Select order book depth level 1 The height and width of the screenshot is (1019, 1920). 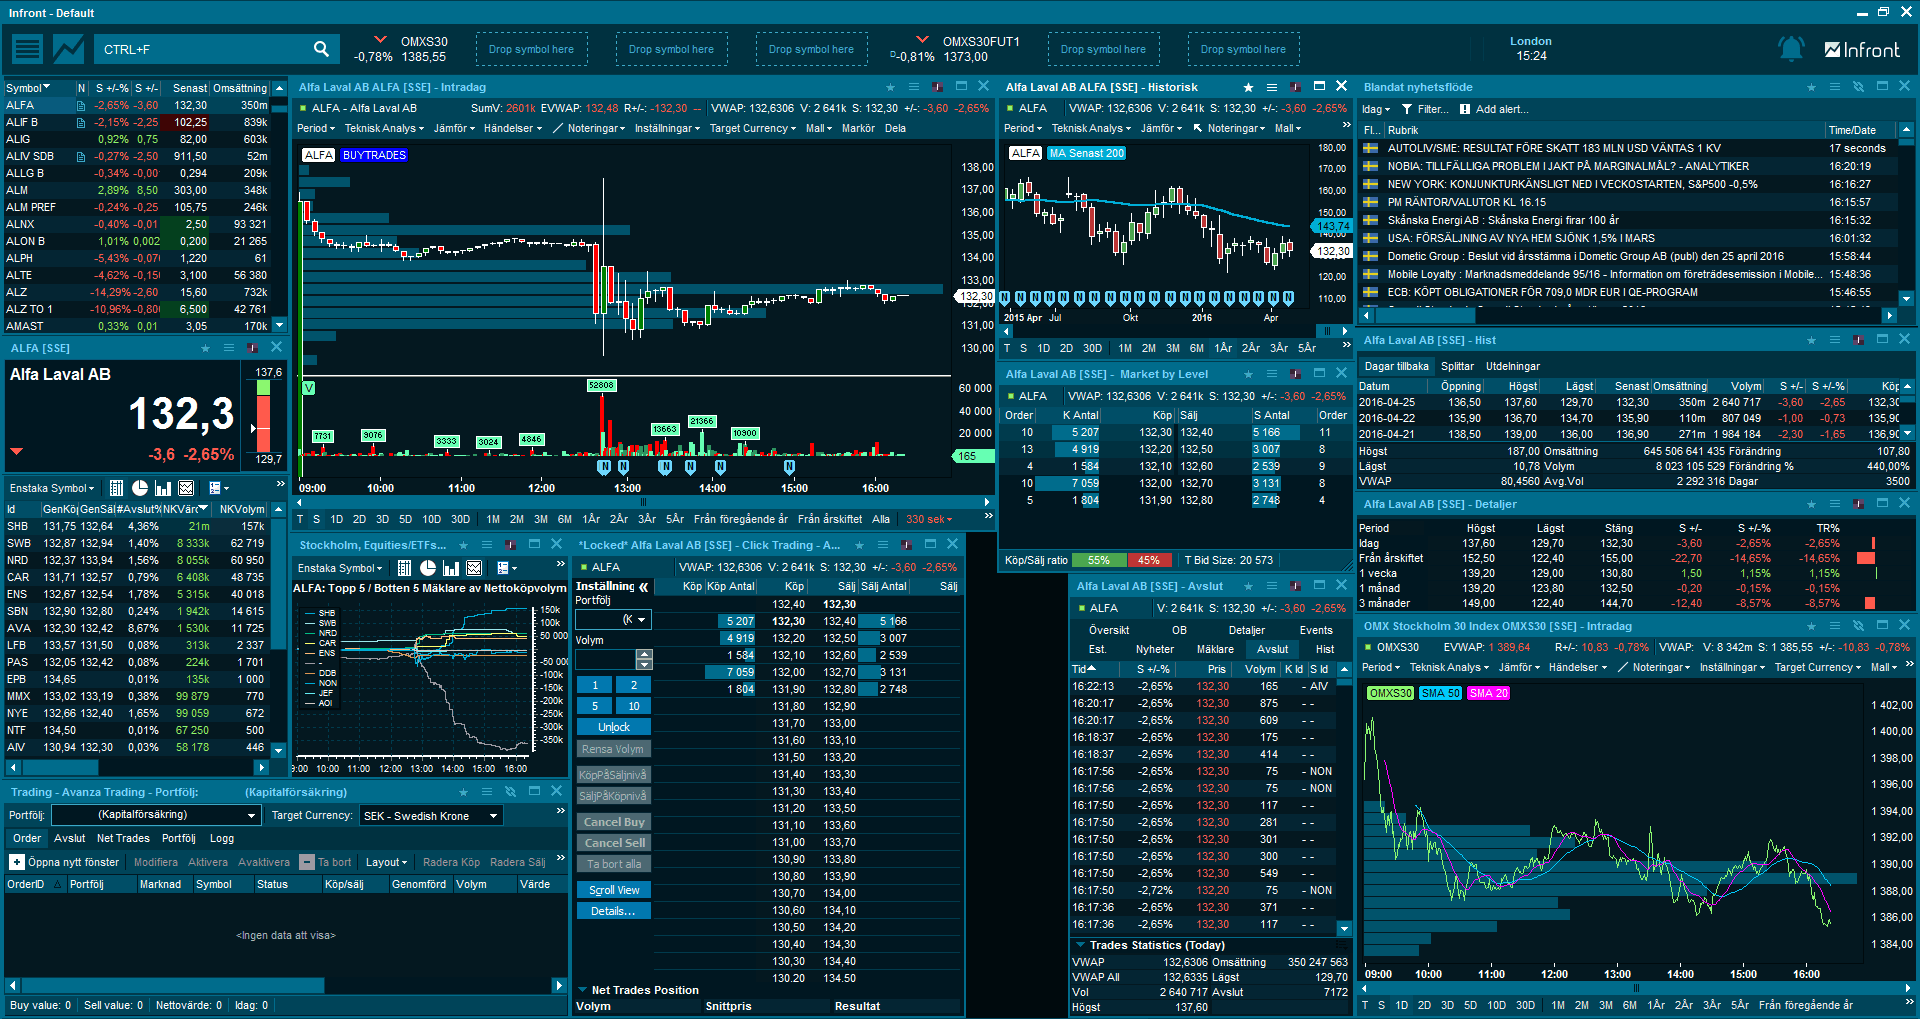coord(595,685)
